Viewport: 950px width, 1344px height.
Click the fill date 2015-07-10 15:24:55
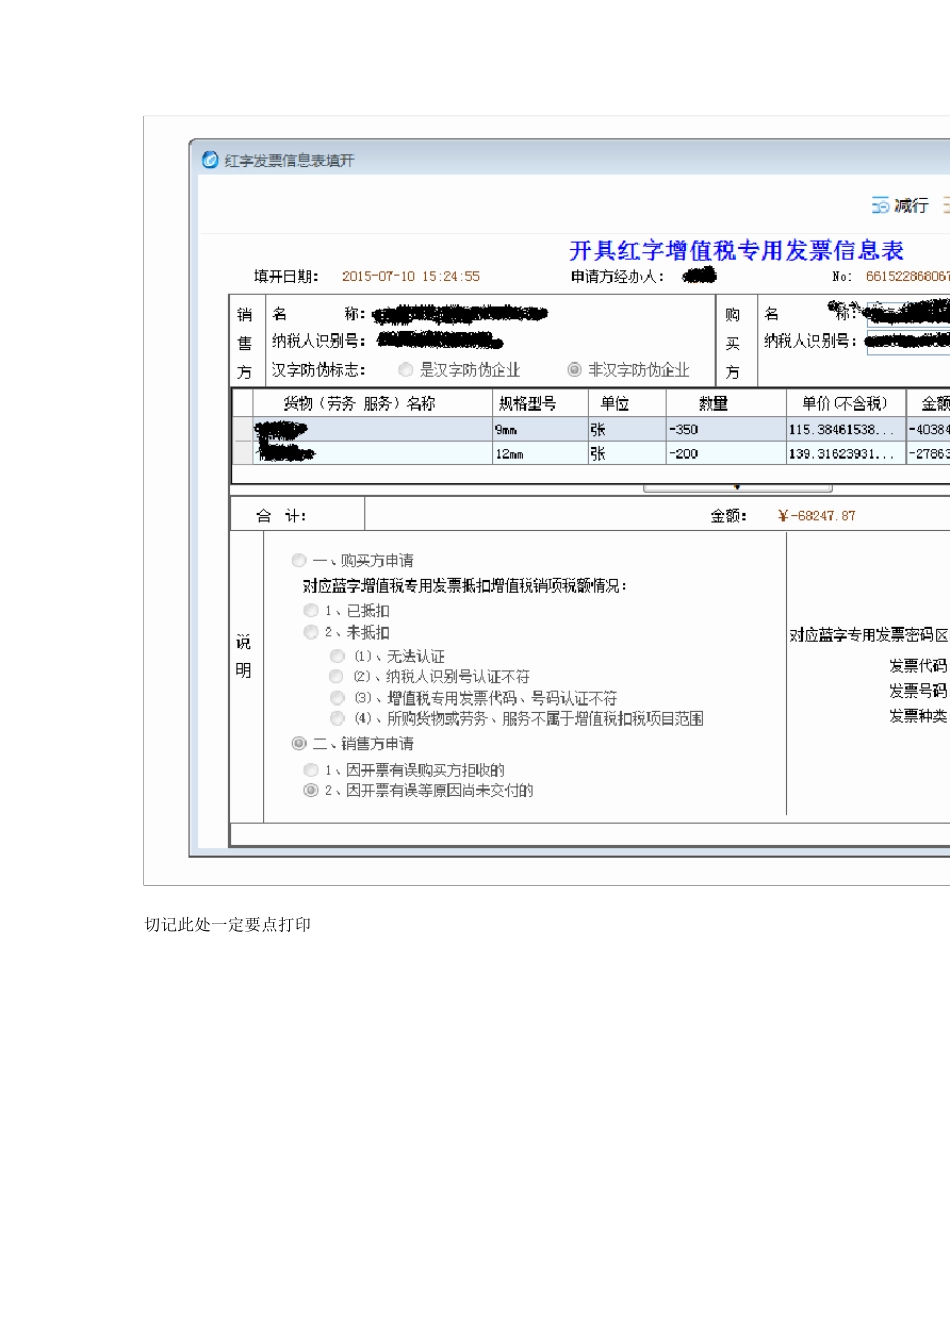point(410,276)
